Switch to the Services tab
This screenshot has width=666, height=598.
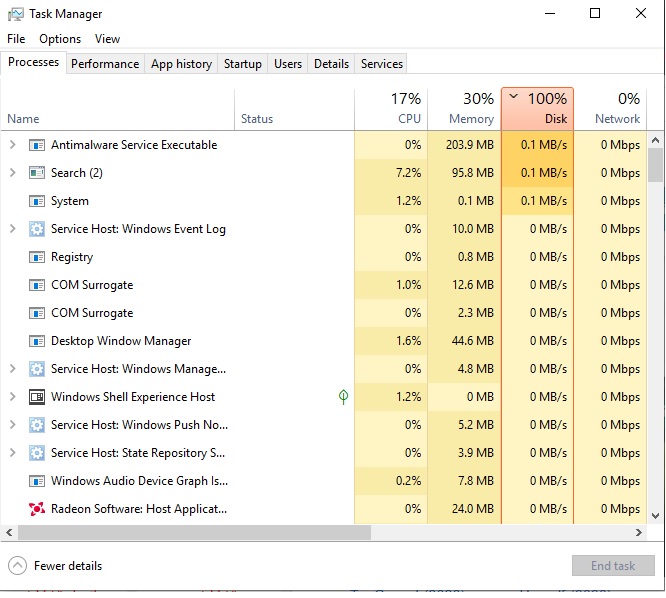[381, 64]
